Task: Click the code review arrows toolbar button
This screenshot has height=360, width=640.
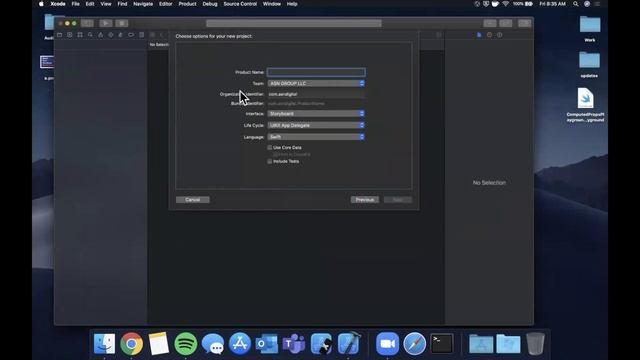Action: 506,23
